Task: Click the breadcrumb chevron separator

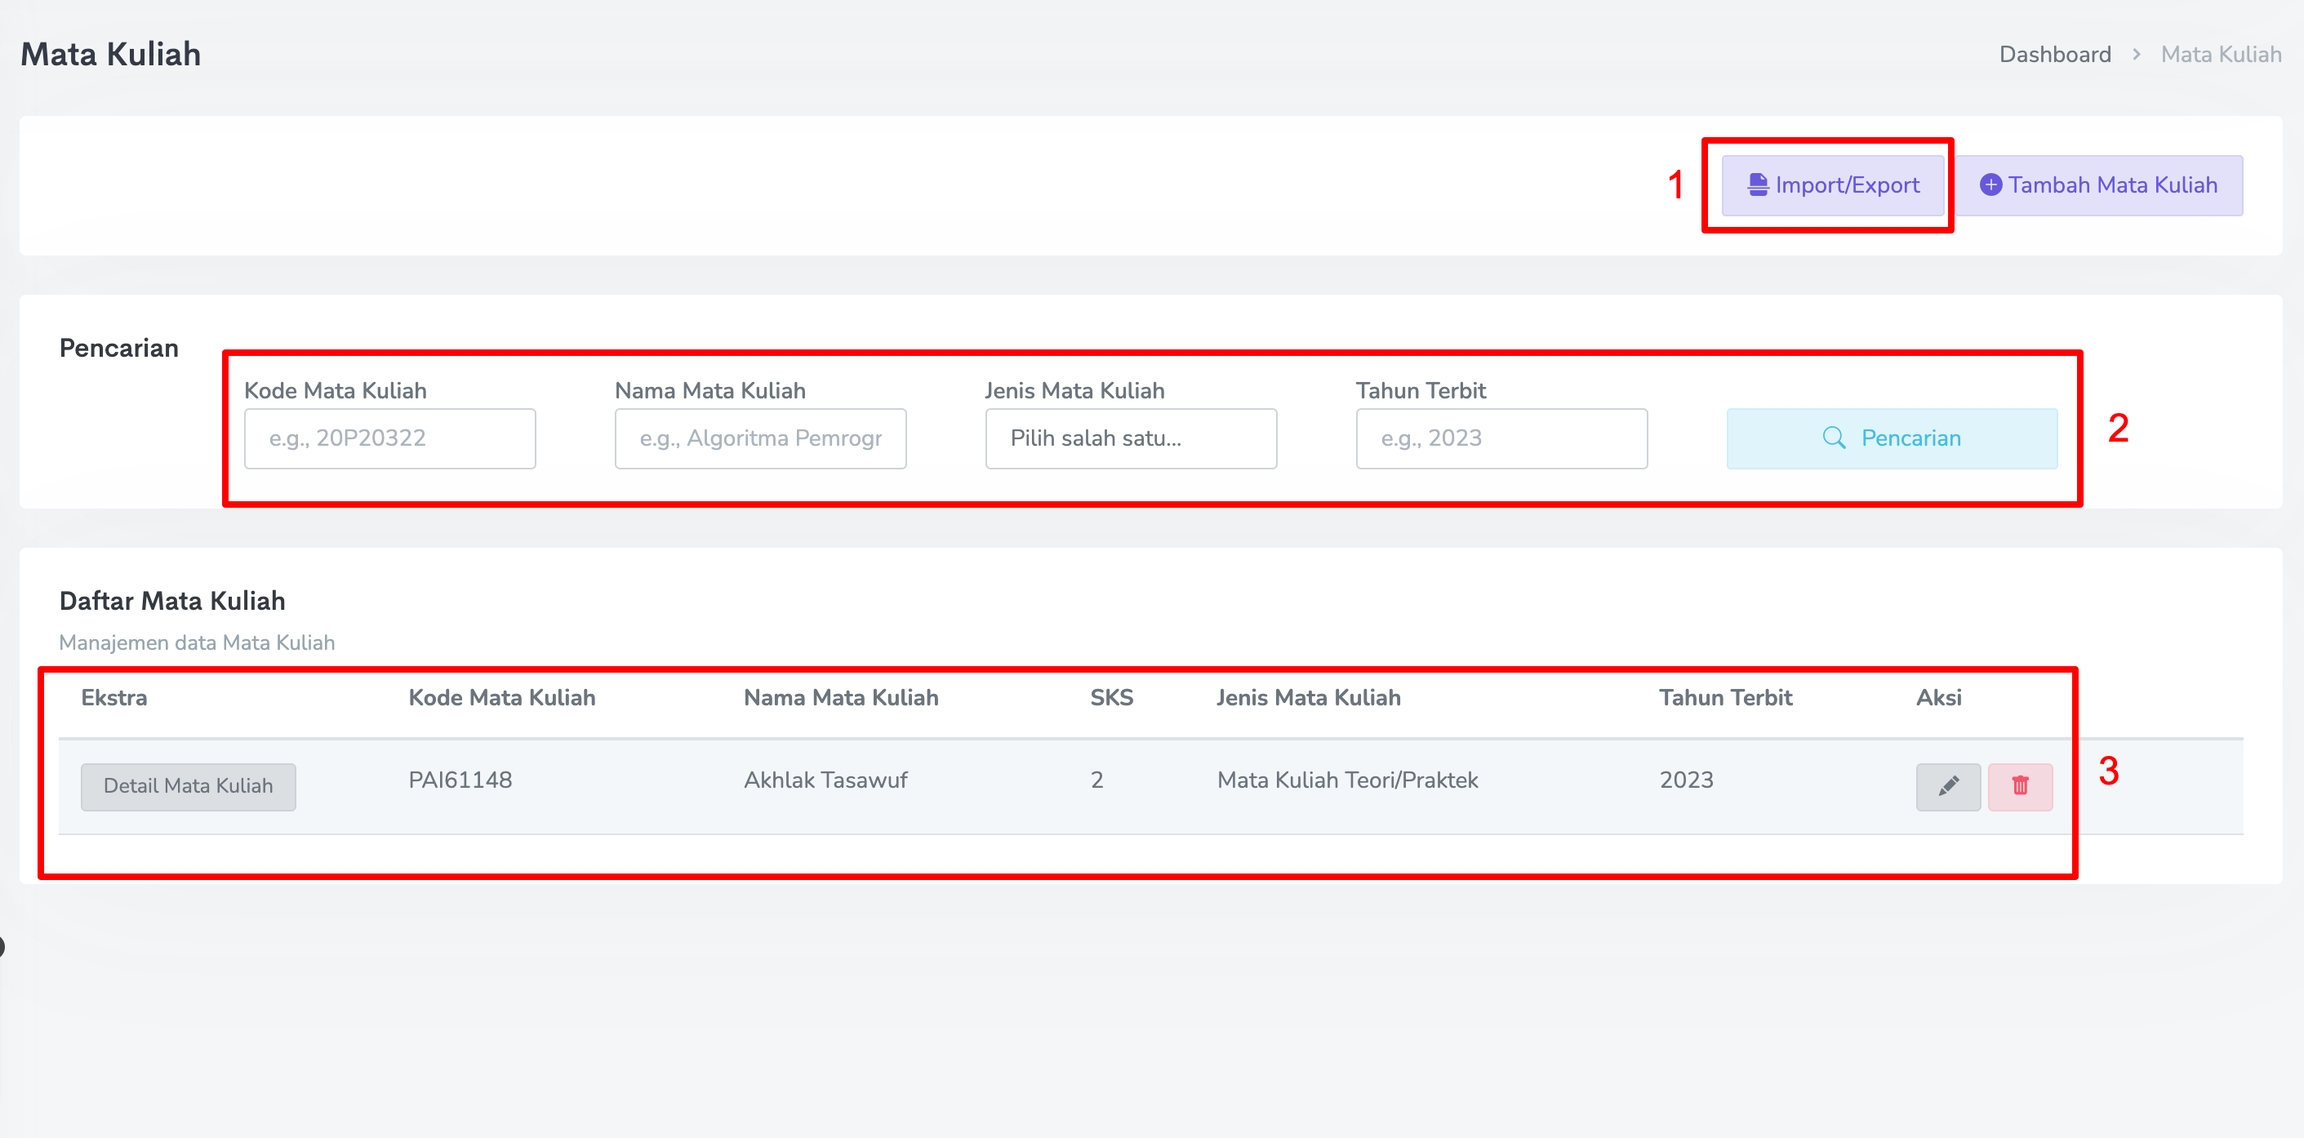Action: coord(2136,54)
